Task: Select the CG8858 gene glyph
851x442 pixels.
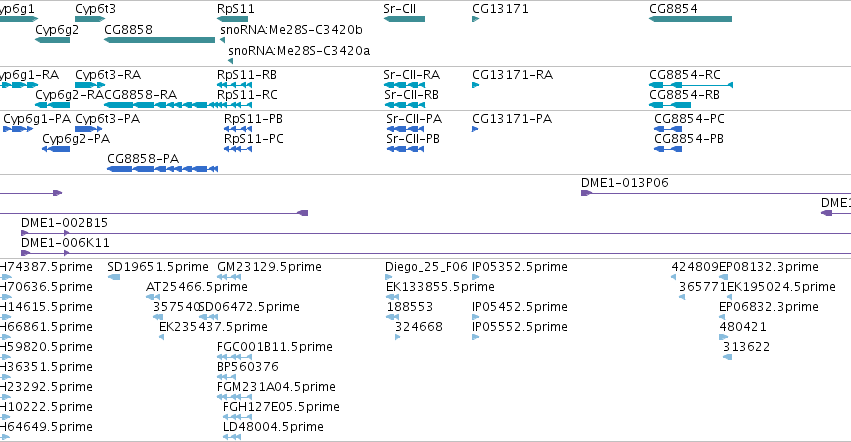Action: pos(160,40)
